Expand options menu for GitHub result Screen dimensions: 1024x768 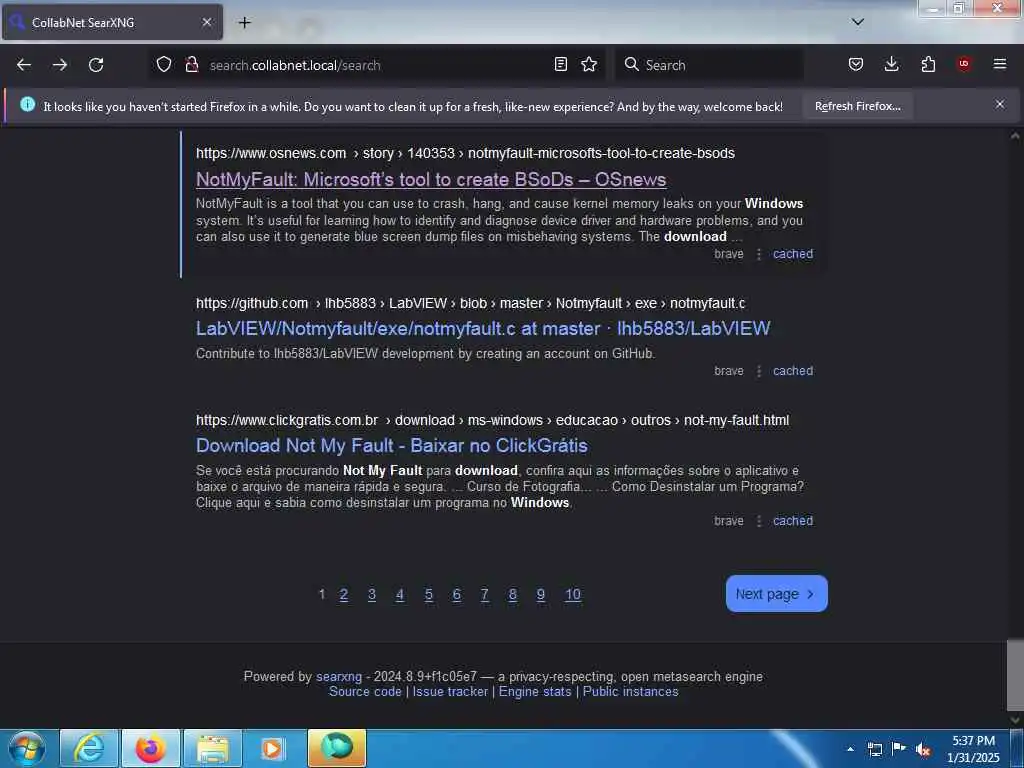pos(758,371)
